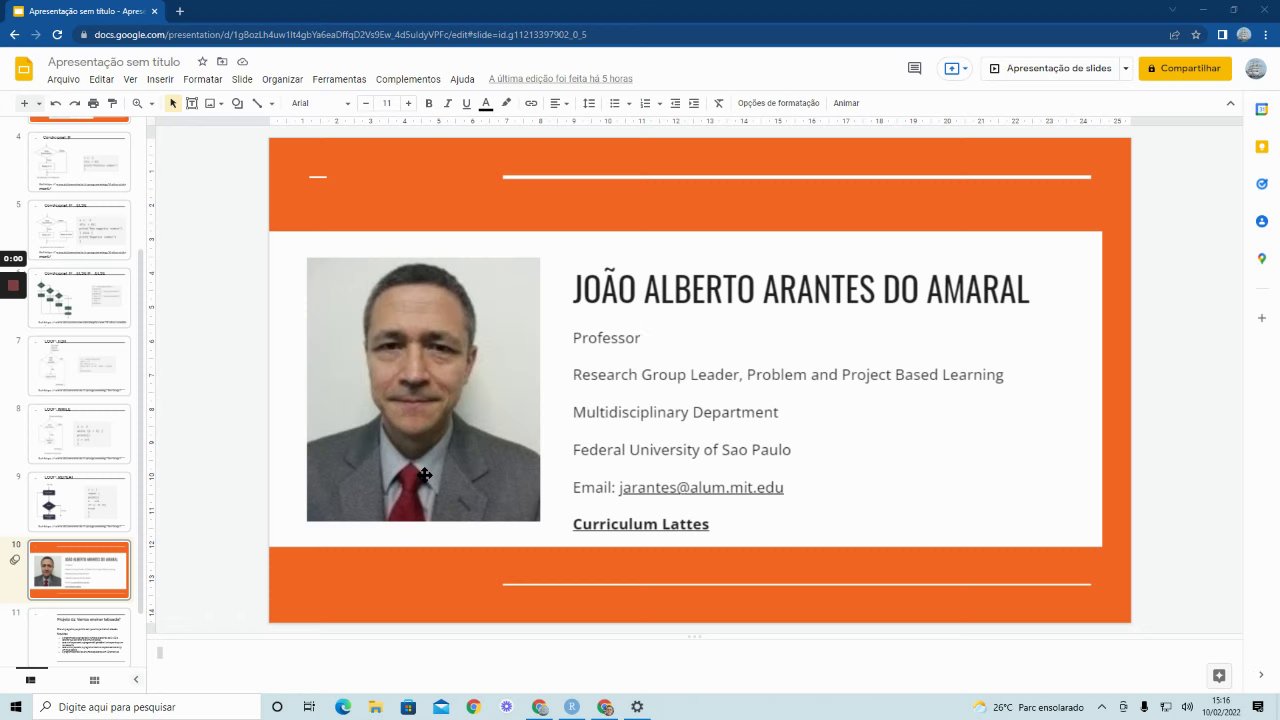This screenshot has height=720, width=1280.
Task: Collapse the slide filmstrip panel arrow
Action: point(136,680)
